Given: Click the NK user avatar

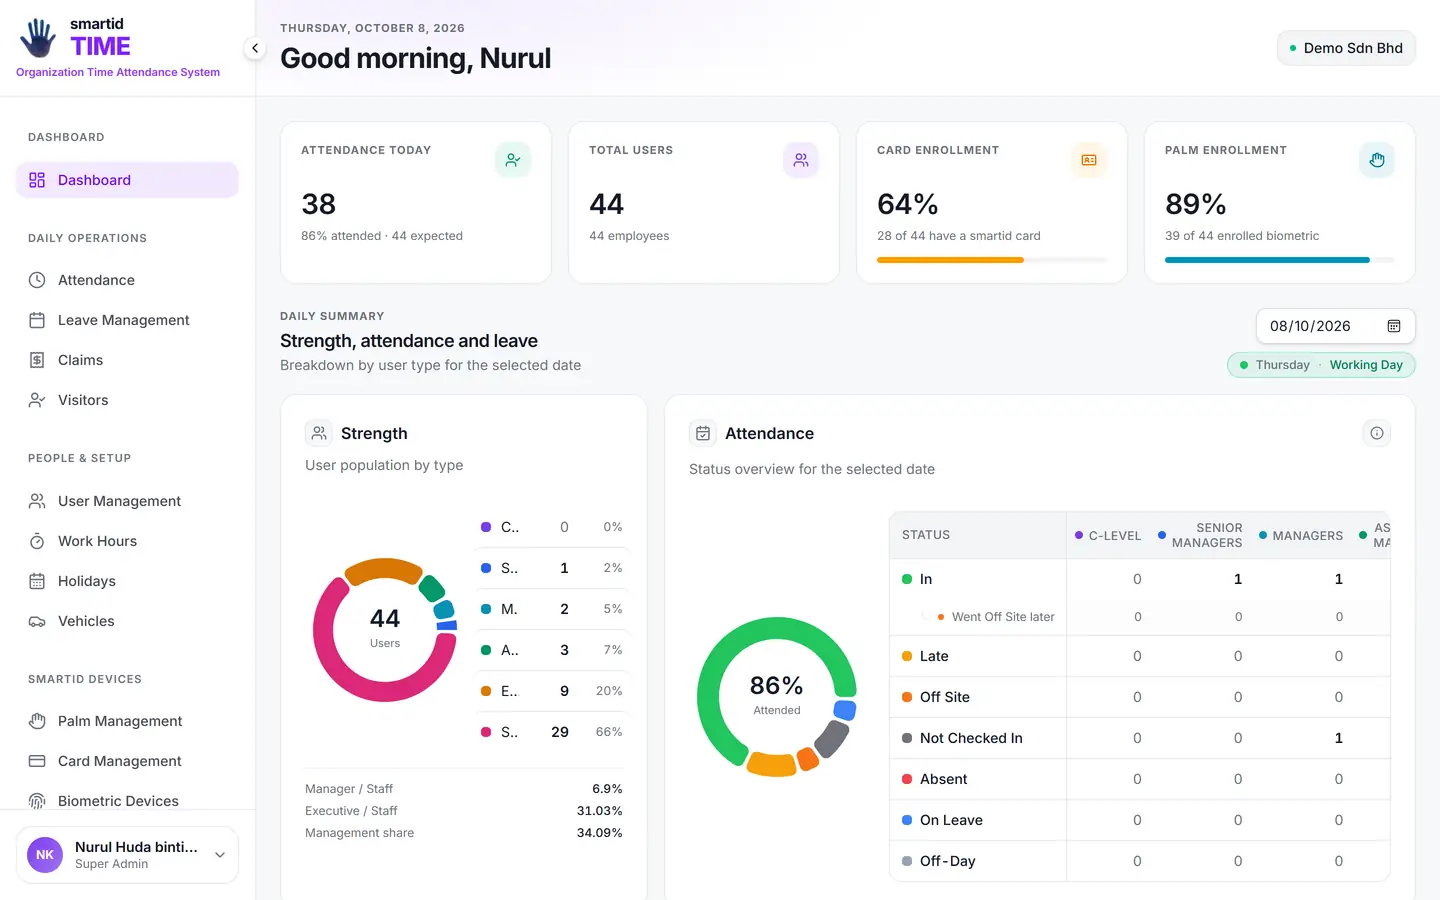Looking at the screenshot, I should [x=45, y=855].
